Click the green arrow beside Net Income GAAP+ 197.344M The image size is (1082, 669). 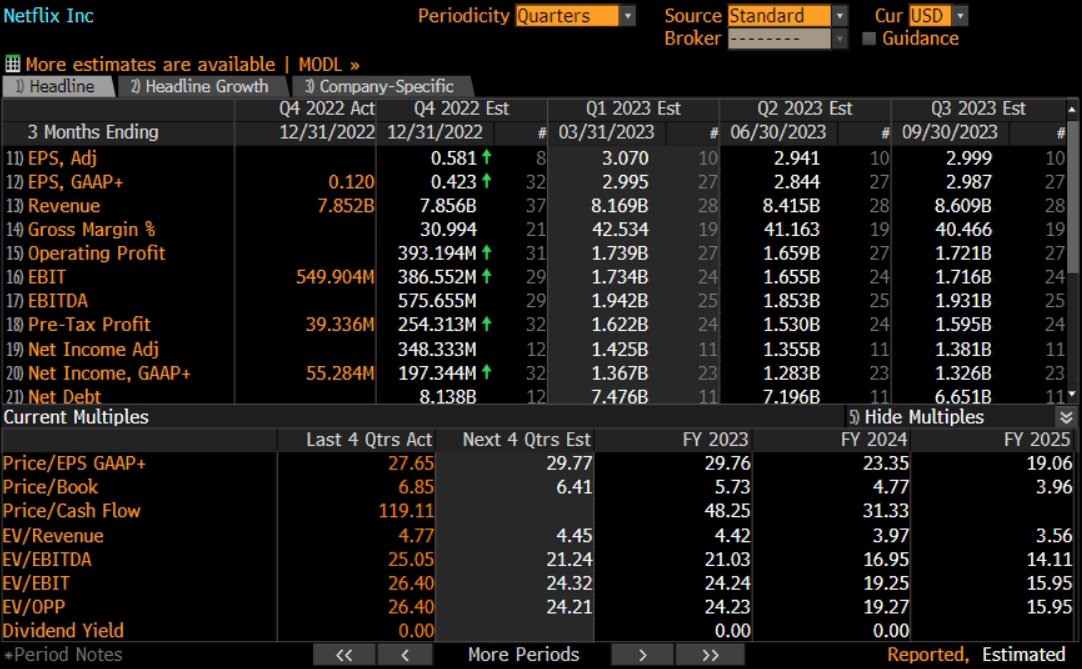tap(486, 373)
